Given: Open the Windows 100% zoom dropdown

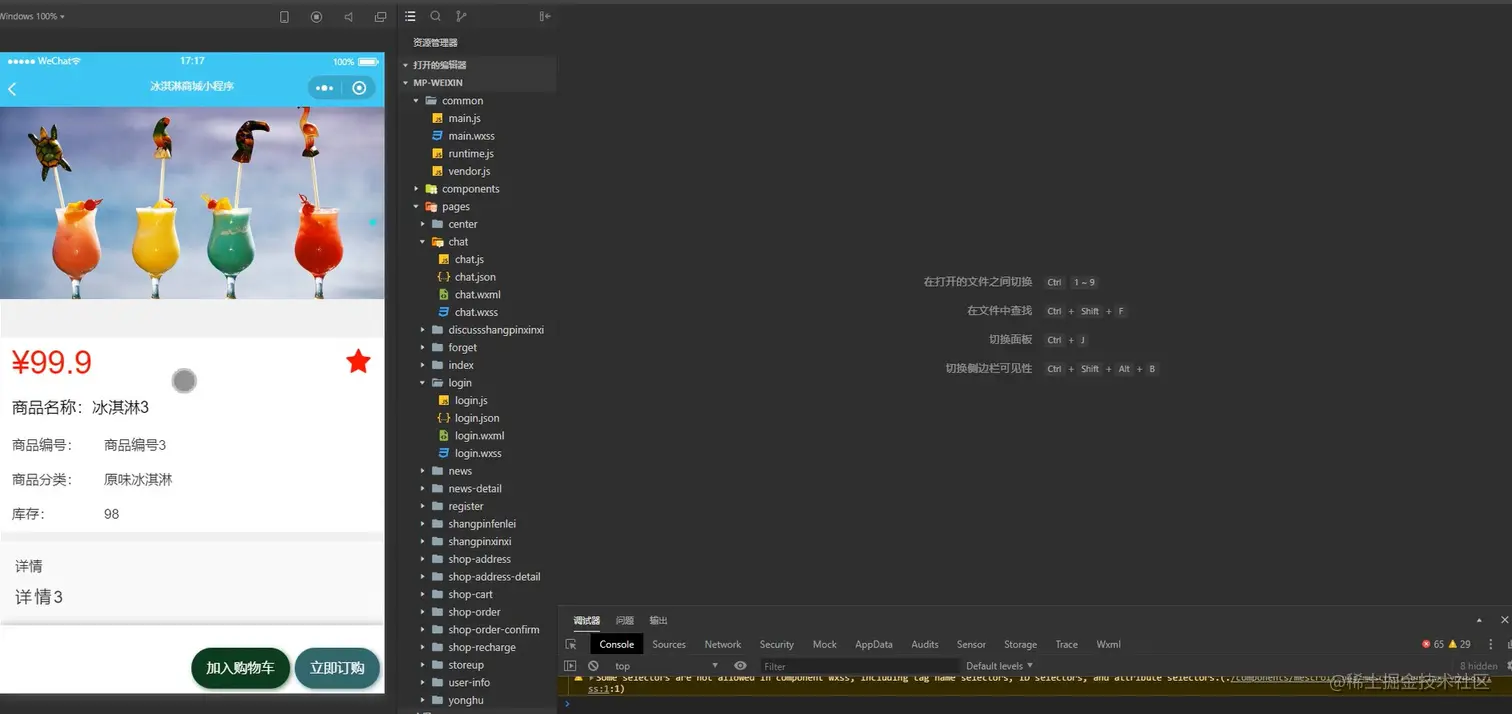Looking at the screenshot, I should [x=33, y=17].
